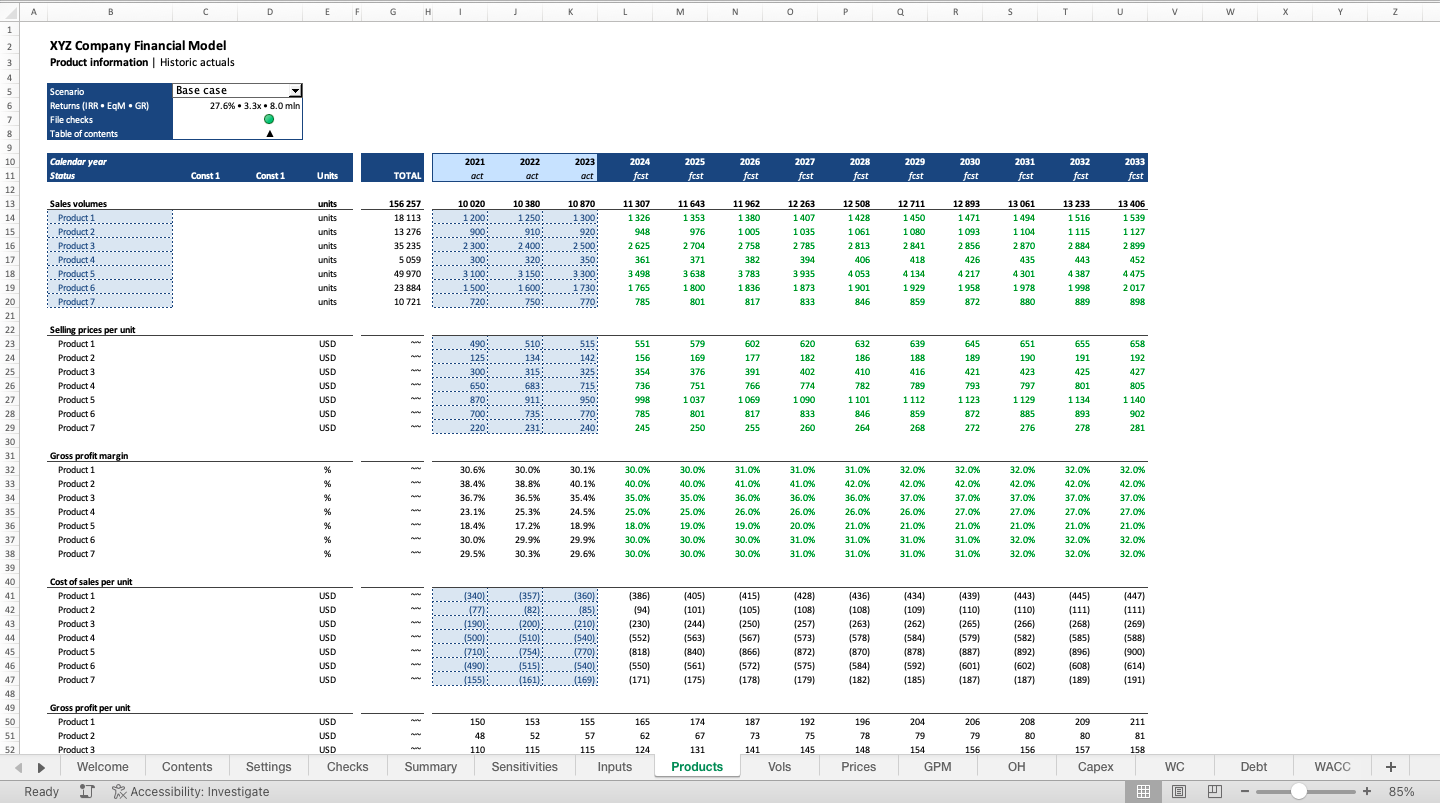Open the Contents sheet tab

187,767
